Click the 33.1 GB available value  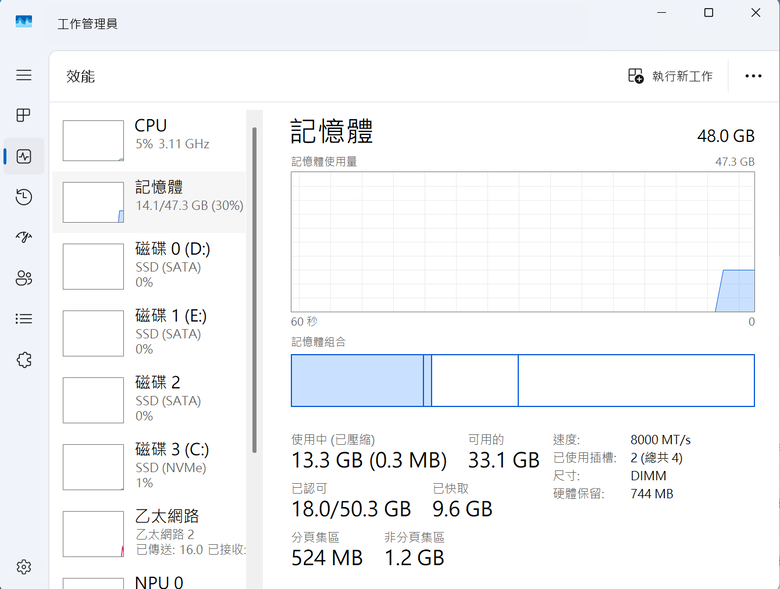(x=503, y=460)
